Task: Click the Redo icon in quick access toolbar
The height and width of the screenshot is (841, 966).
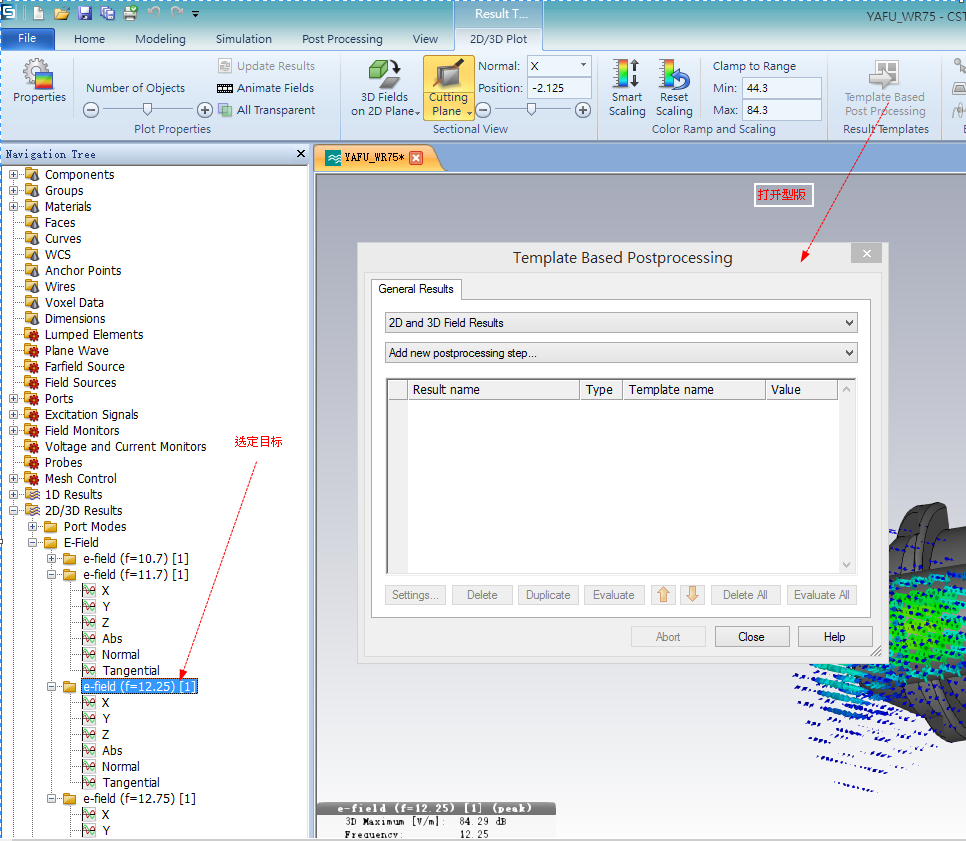Action: tap(177, 12)
